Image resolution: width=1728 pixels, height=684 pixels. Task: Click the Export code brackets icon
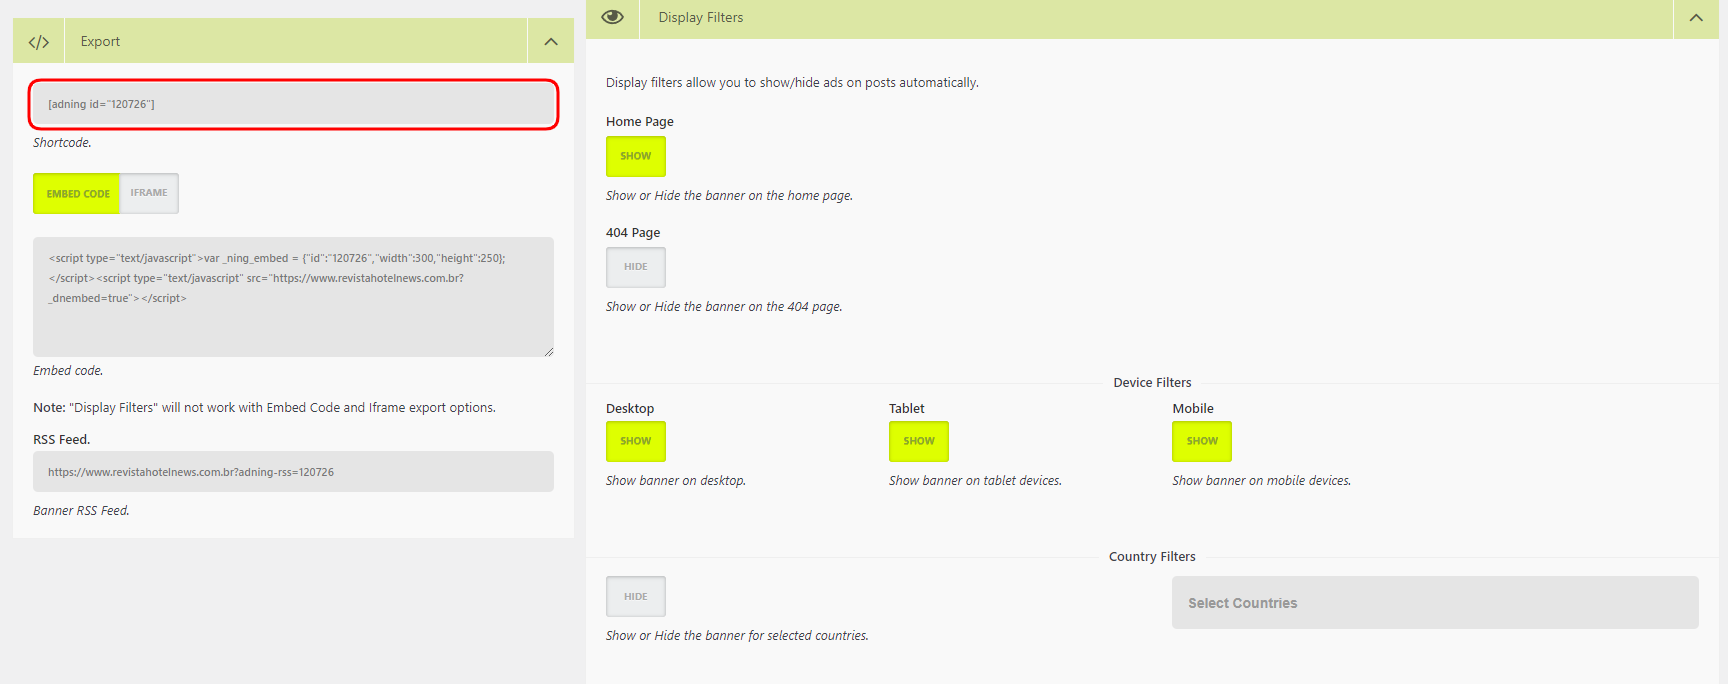click(39, 42)
